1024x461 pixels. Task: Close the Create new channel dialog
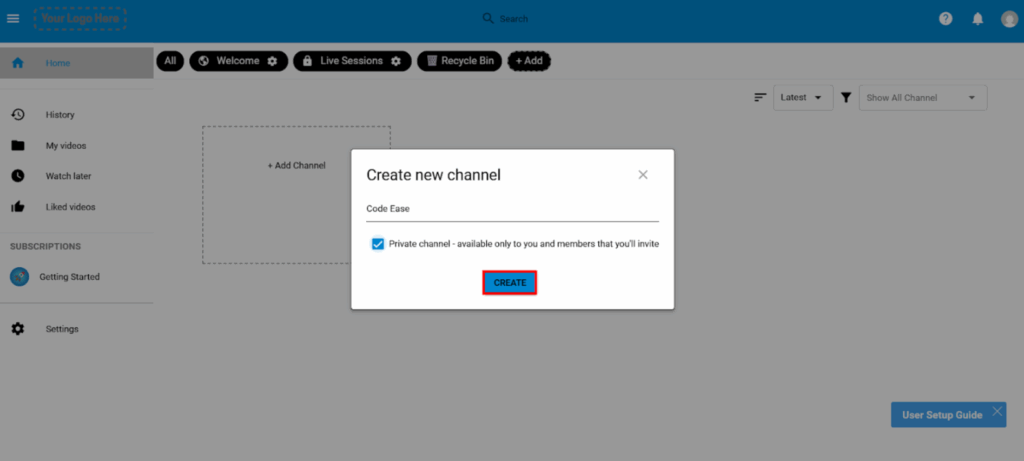click(x=643, y=175)
